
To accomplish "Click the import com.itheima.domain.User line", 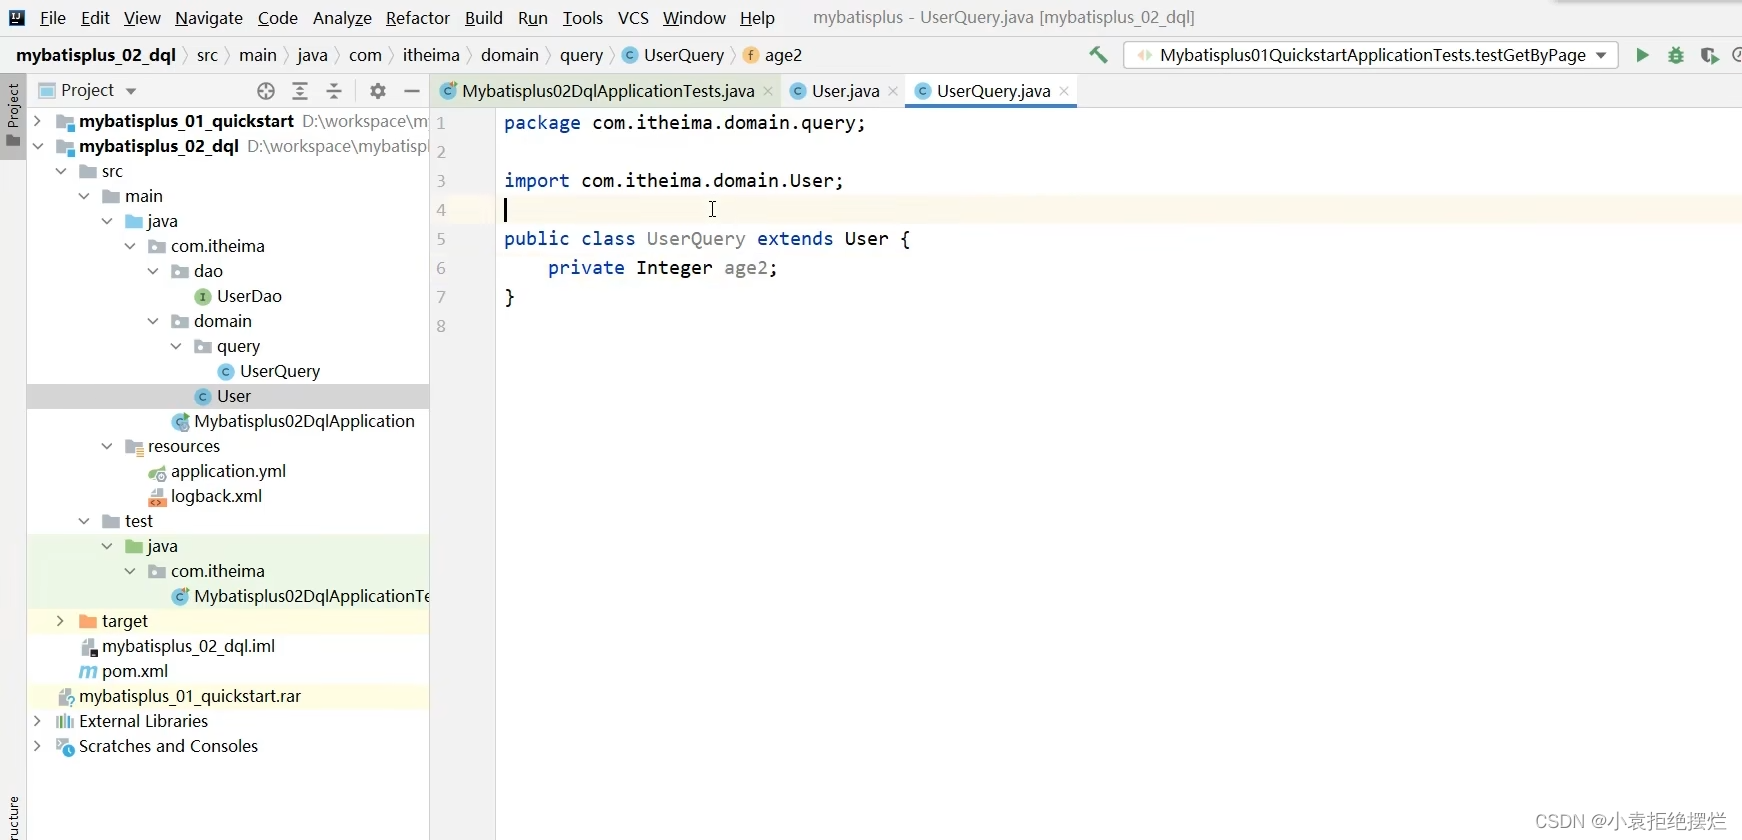I will [x=674, y=181].
